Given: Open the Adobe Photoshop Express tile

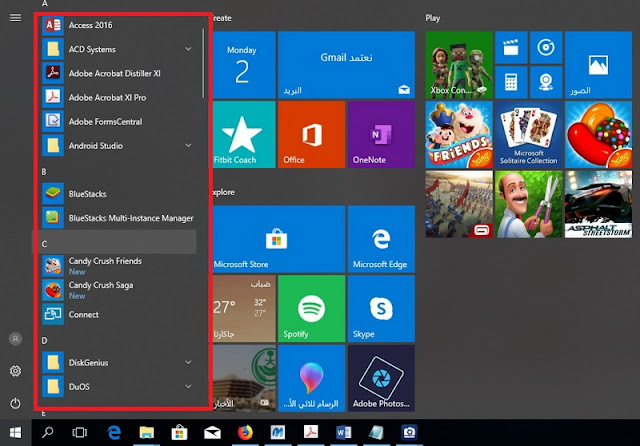Looking at the screenshot, I should tap(381, 378).
